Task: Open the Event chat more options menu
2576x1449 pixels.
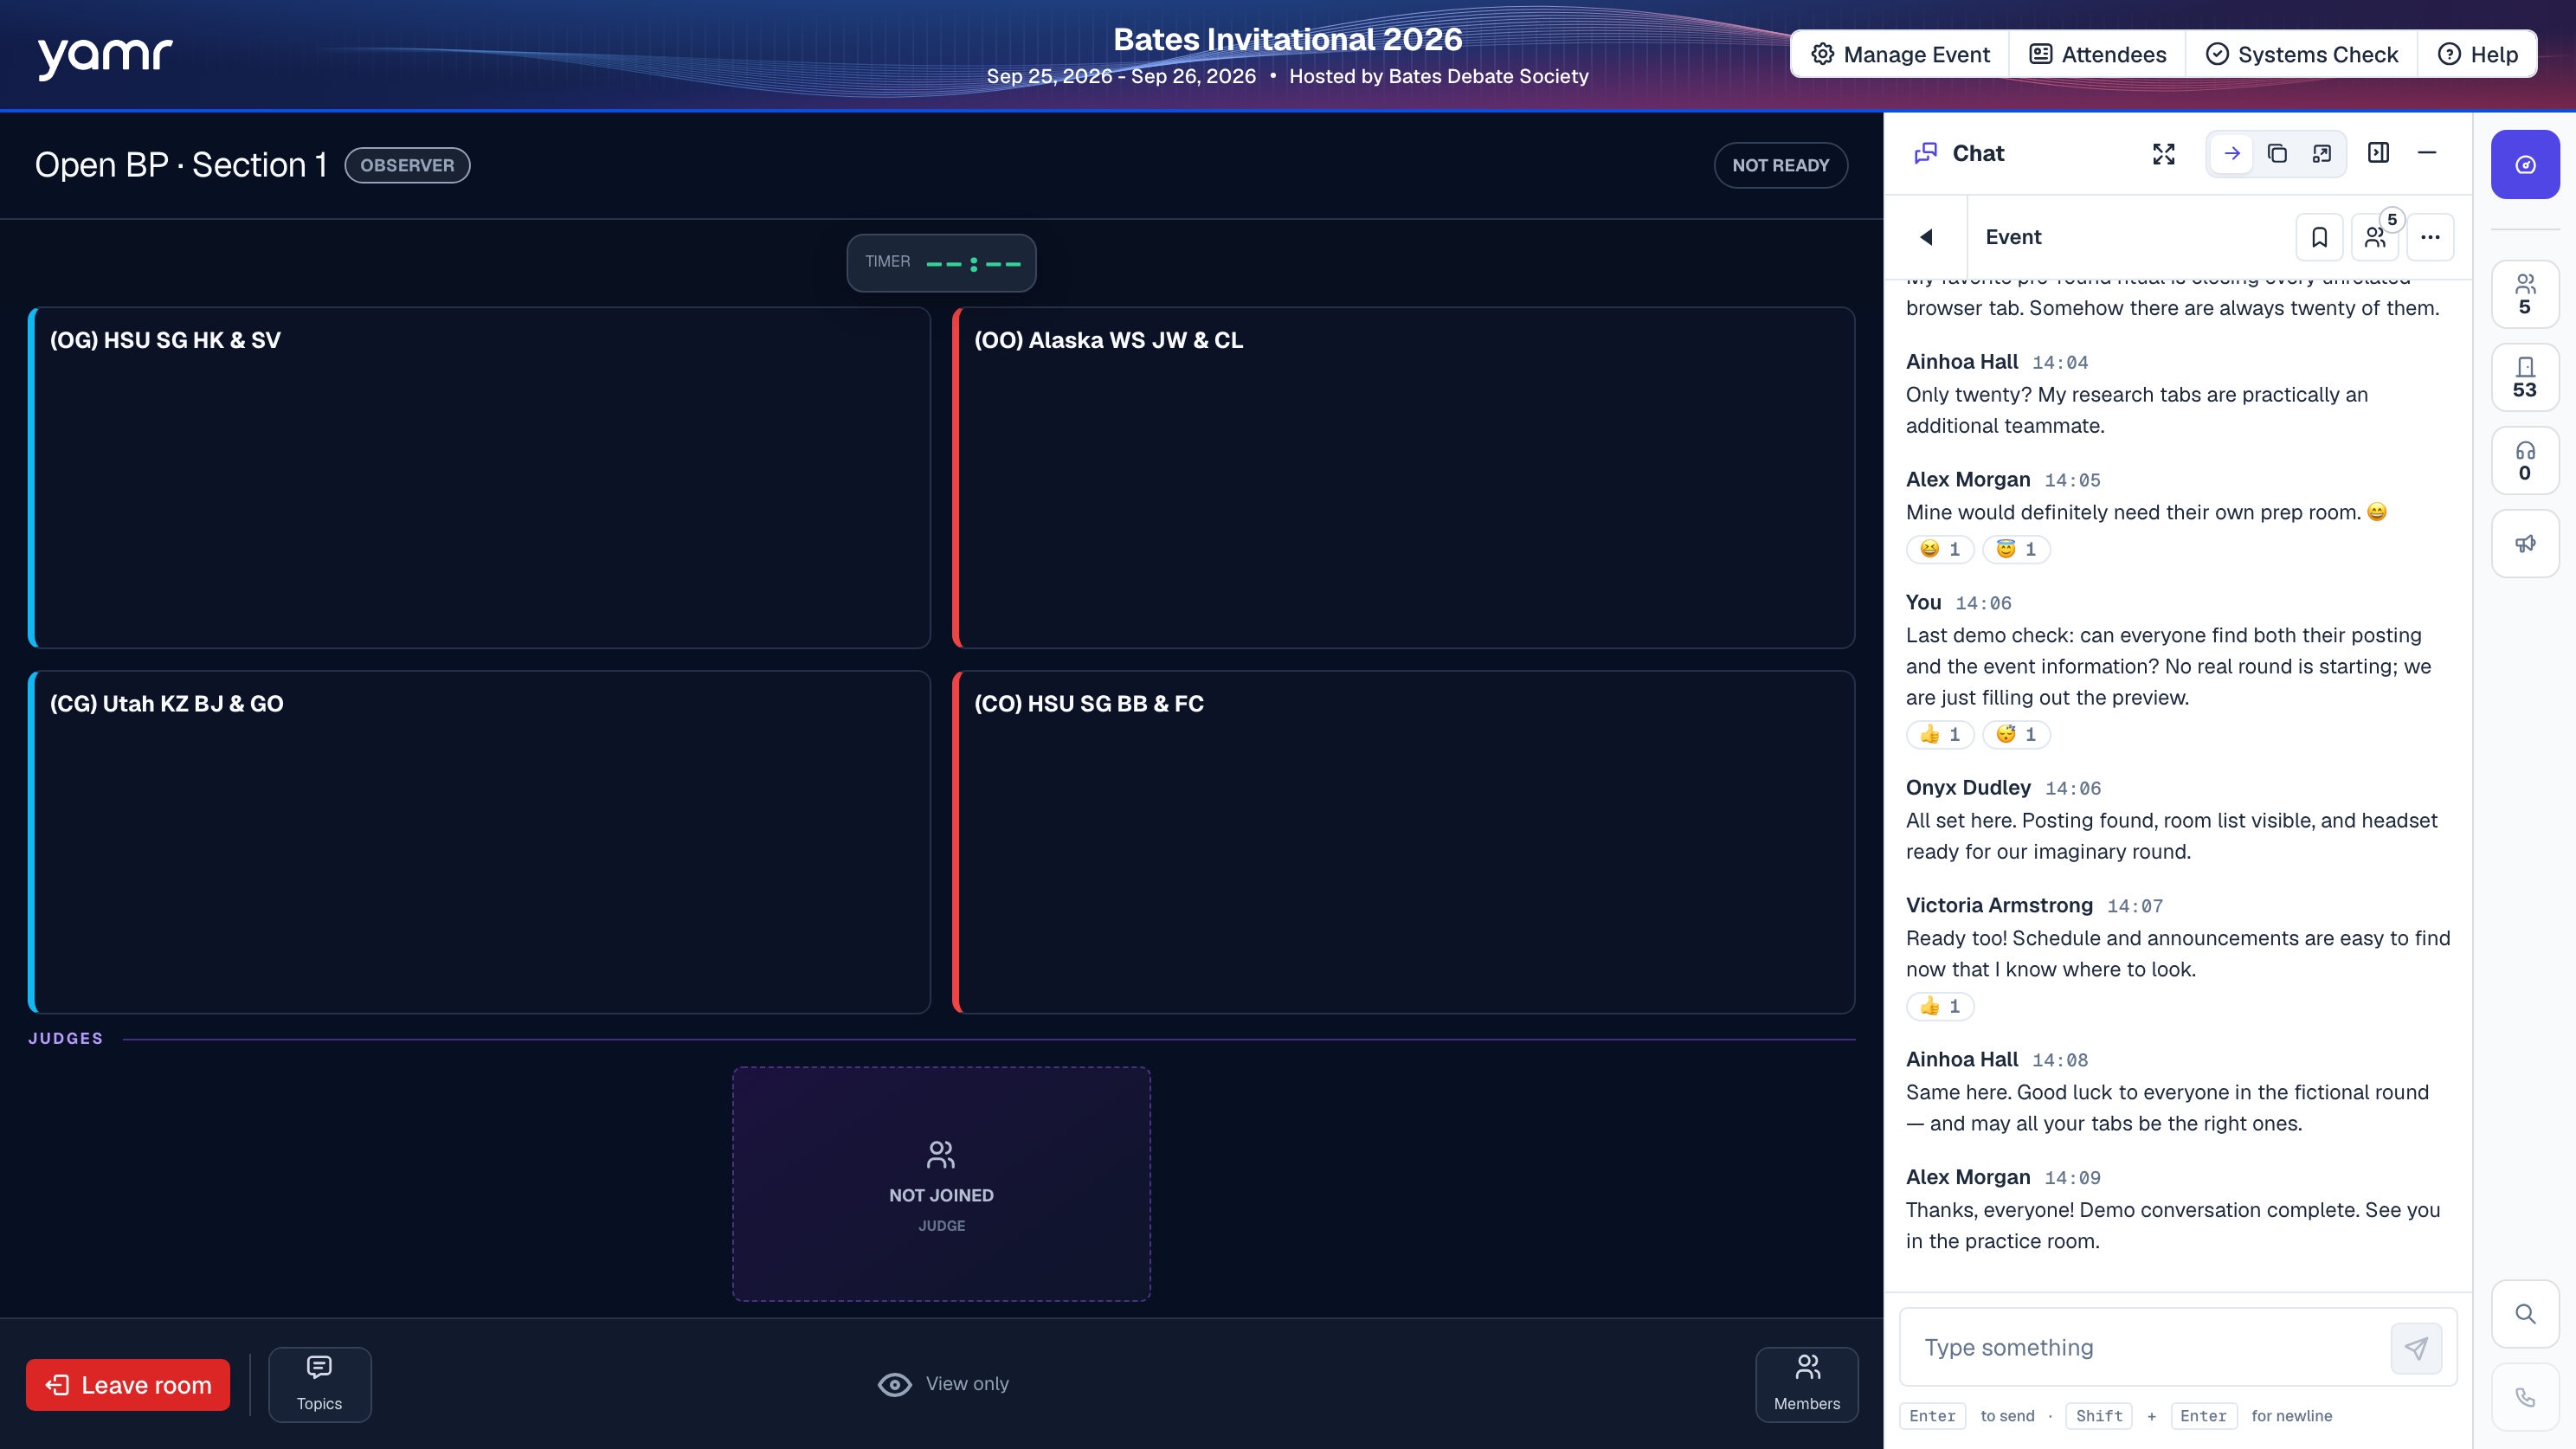Action: (2430, 237)
